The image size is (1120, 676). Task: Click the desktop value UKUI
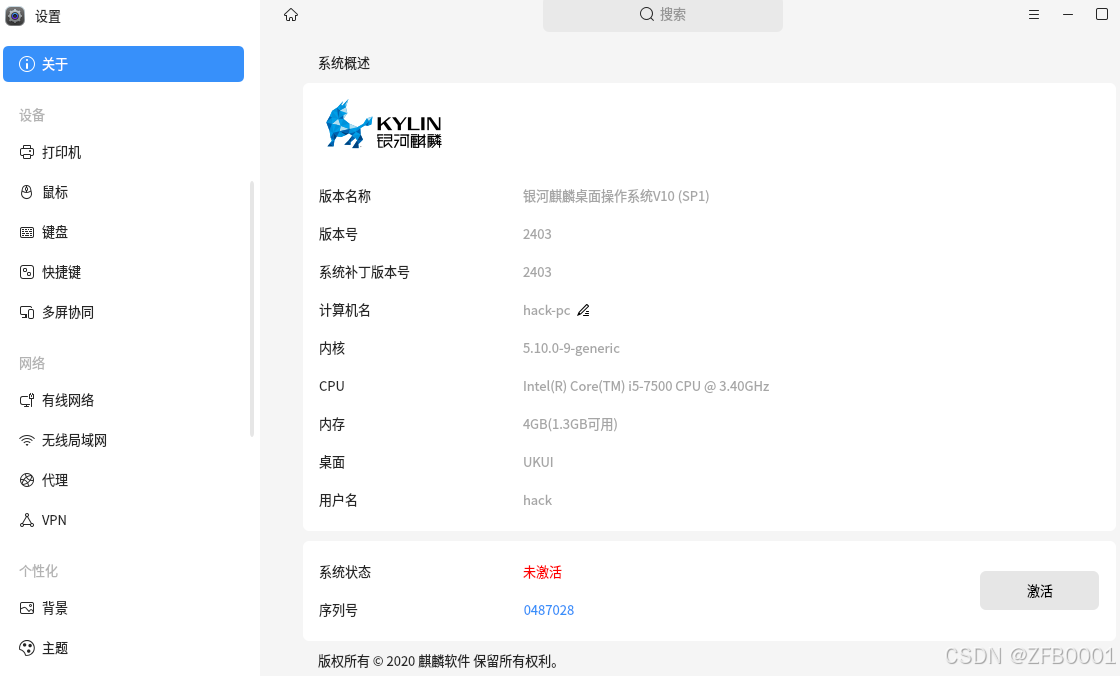(538, 462)
